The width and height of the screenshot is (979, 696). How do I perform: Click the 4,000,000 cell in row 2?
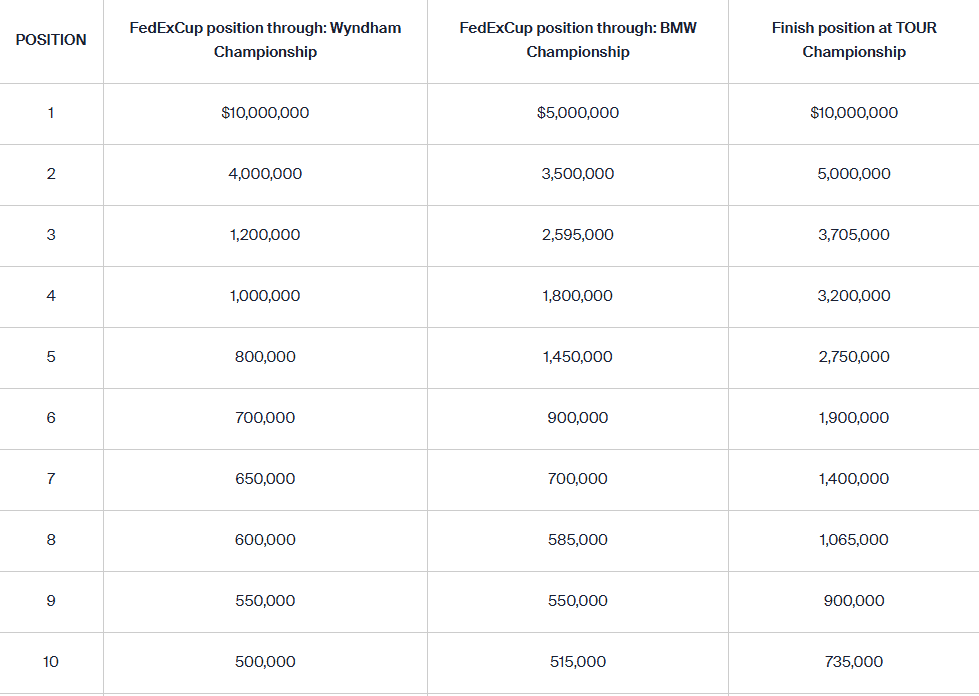coord(265,174)
